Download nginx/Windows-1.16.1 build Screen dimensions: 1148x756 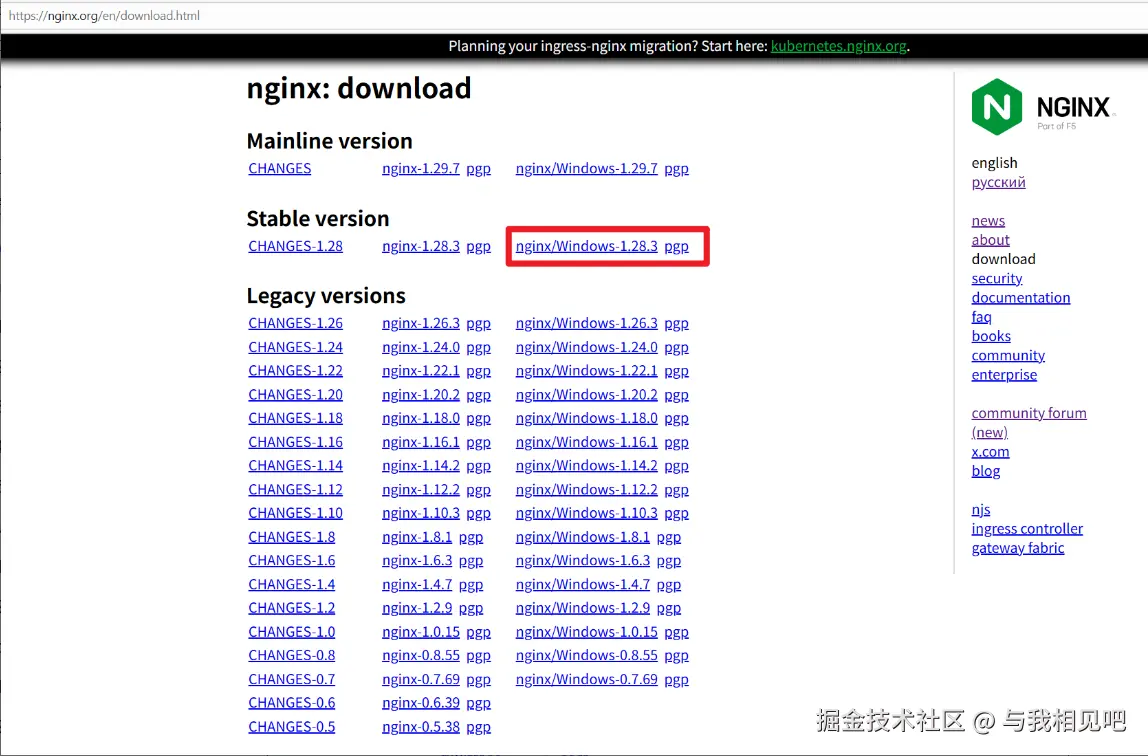point(586,442)
